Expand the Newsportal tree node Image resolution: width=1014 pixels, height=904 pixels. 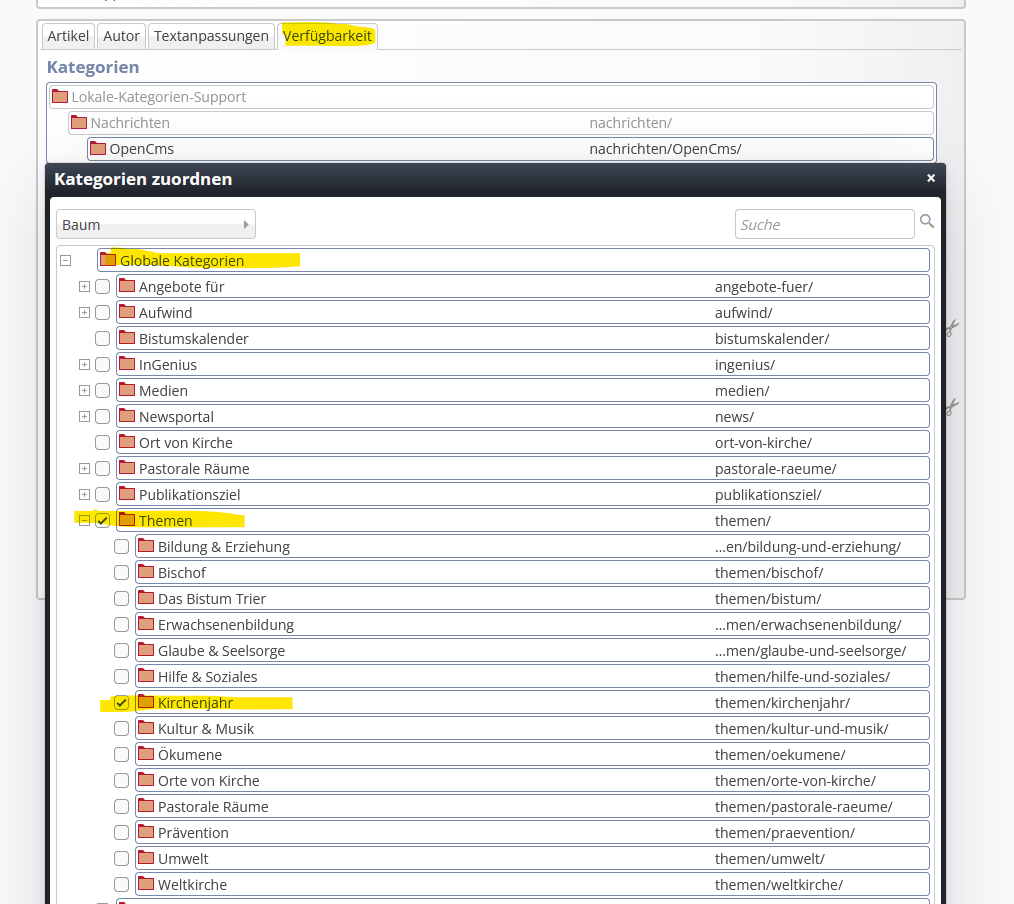coord(84,417)
